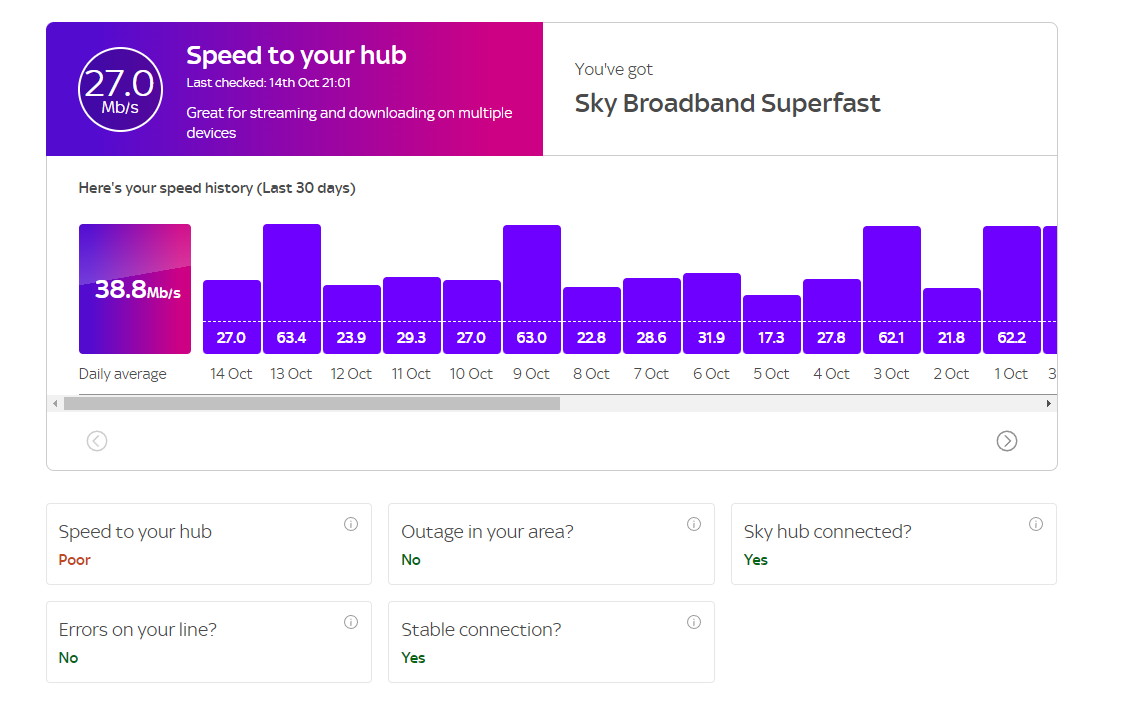The height and width of the screenshot is (710, 1137).
Task: Select the circular 27.0 Mb/s speed badge
Action: [x=120, y=89]
